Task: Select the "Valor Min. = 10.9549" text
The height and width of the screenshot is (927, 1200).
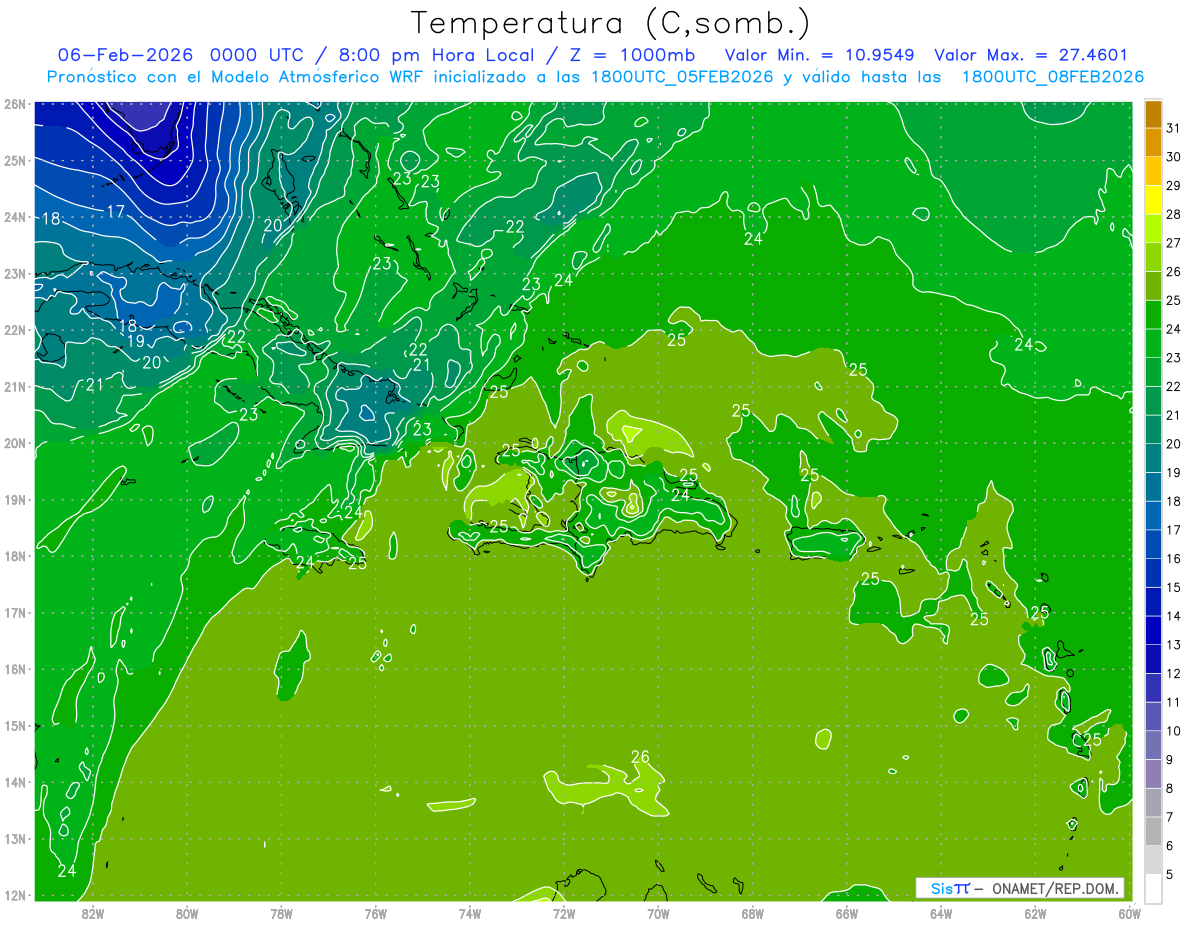Action: 821,54
